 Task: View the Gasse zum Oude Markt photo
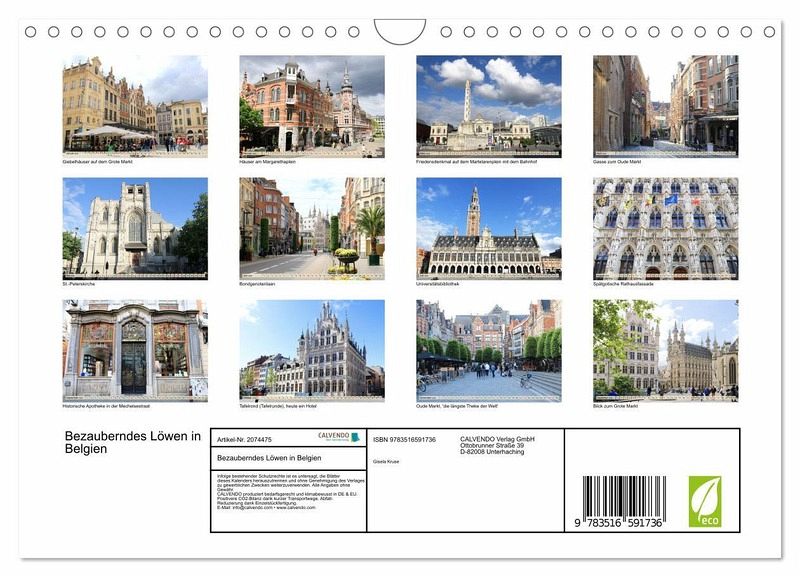tap(665, 103)
